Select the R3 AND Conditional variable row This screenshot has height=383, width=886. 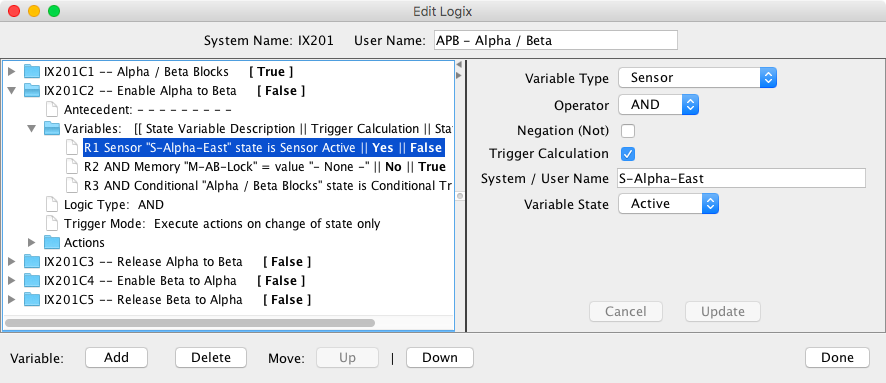(x=268, y=186)
